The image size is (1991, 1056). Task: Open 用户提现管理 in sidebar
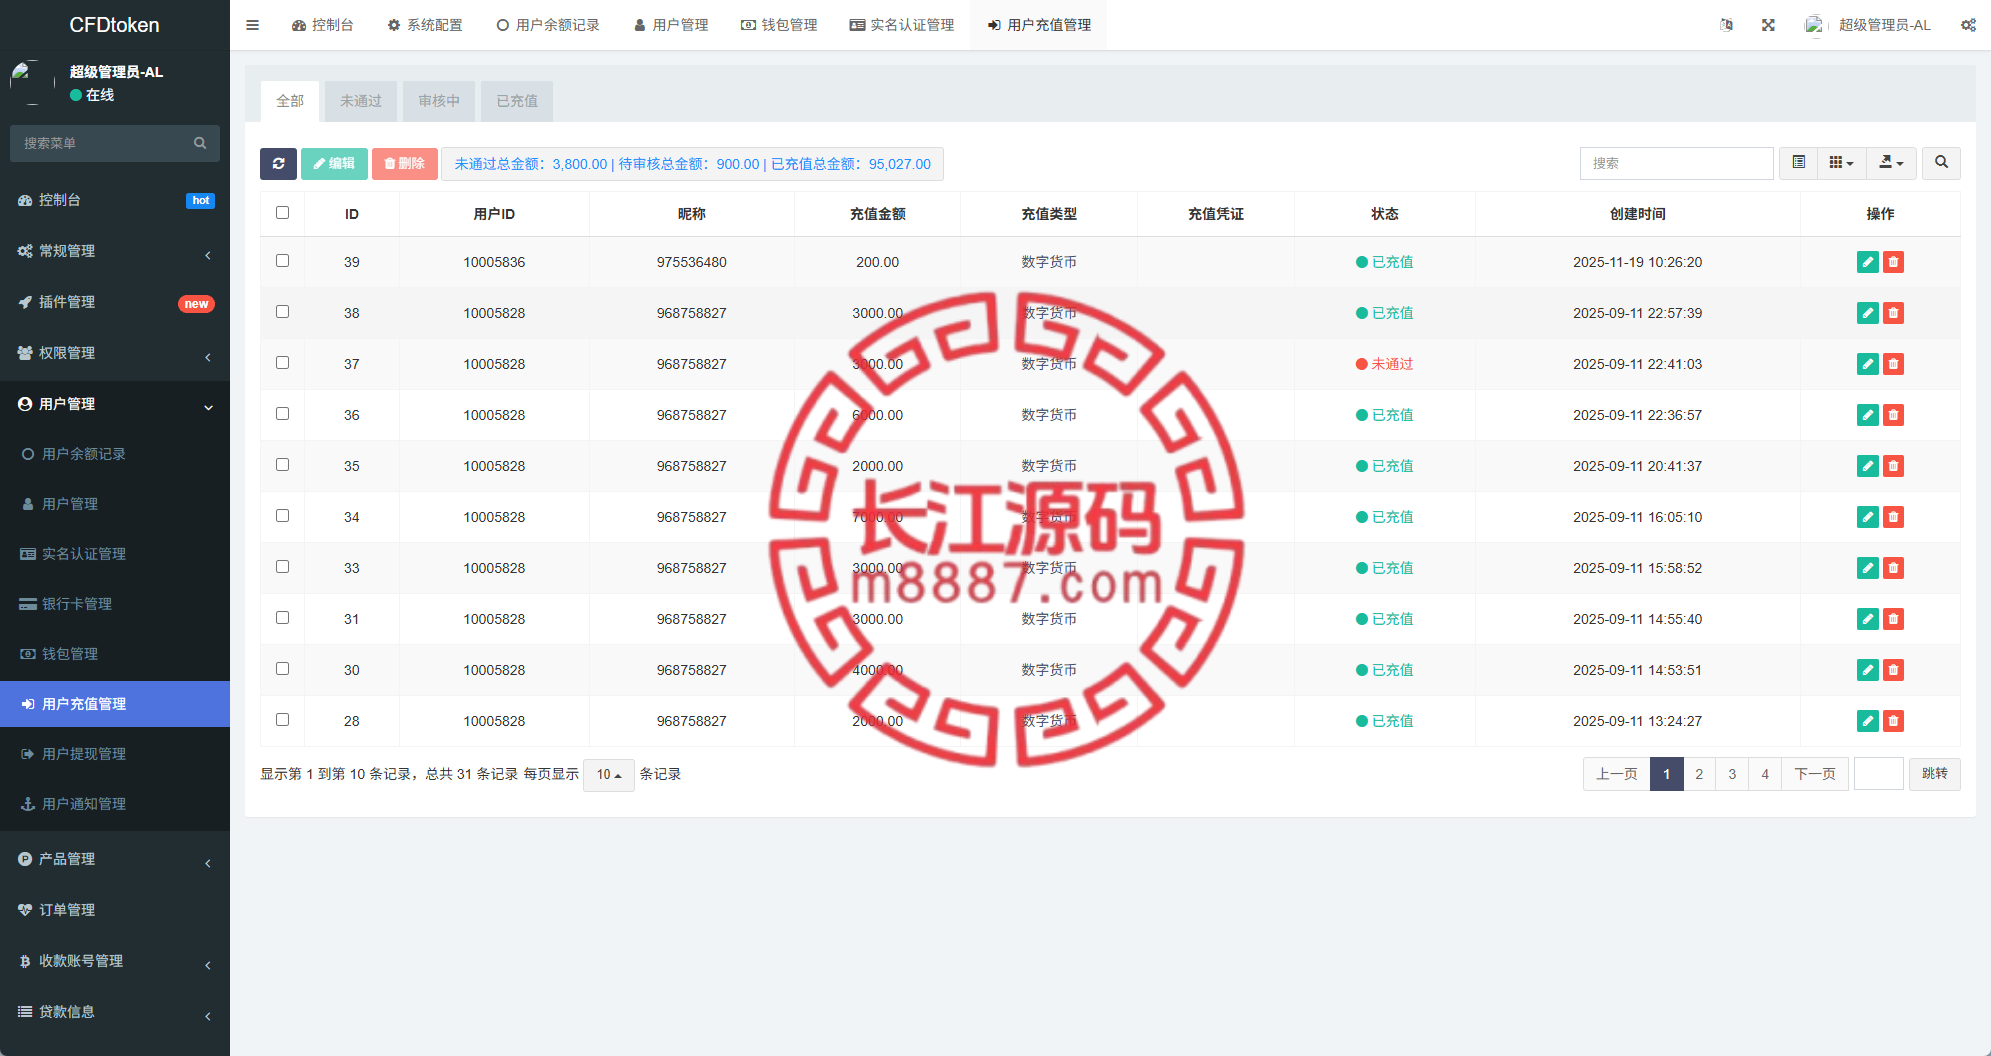click(115, 754)
